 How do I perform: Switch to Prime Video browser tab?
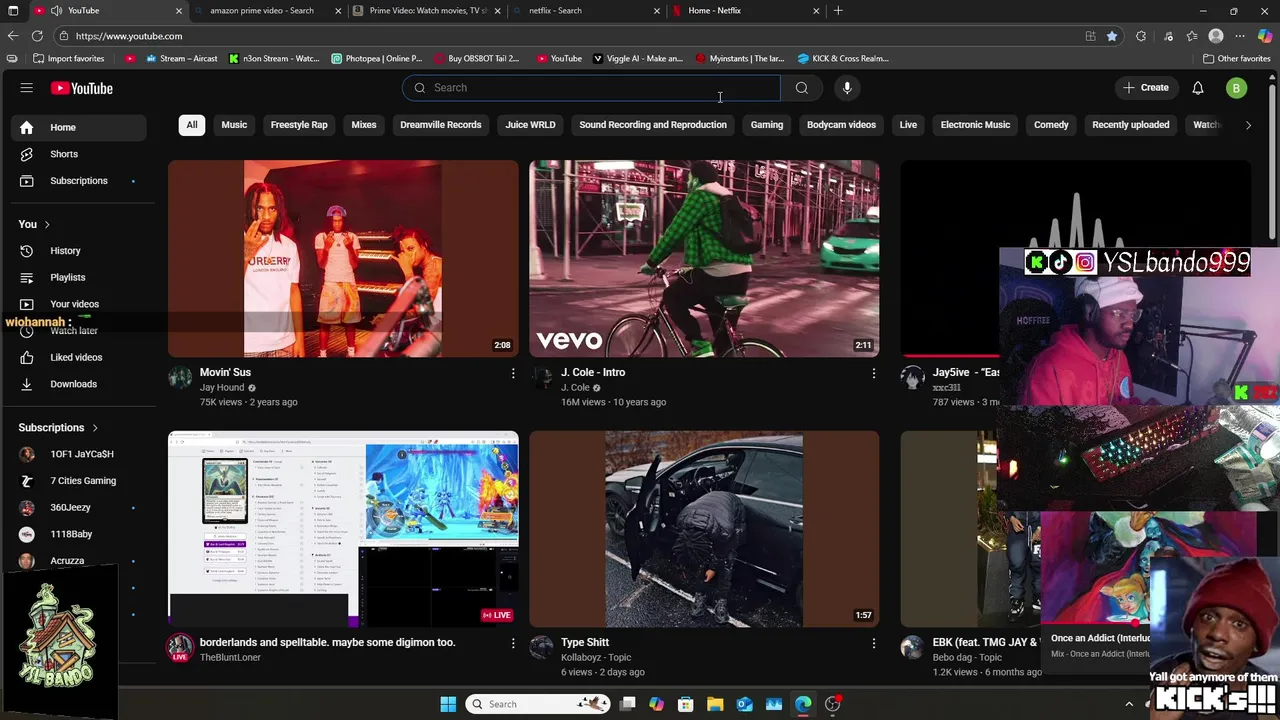tap(428, 11)
